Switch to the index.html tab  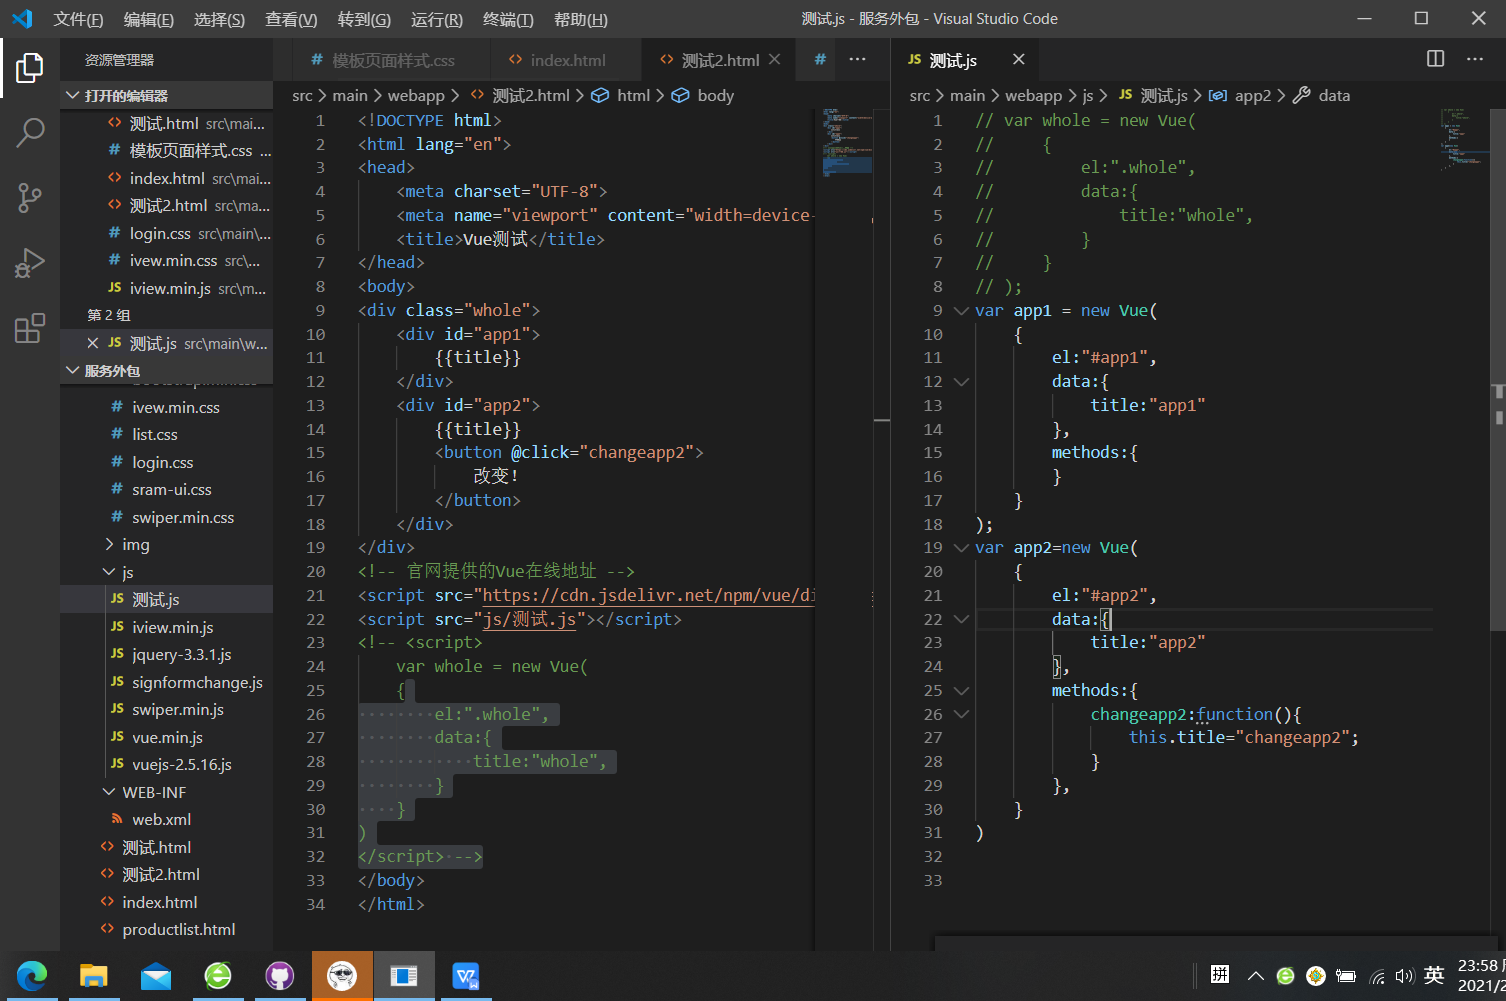tap(567, 60)
